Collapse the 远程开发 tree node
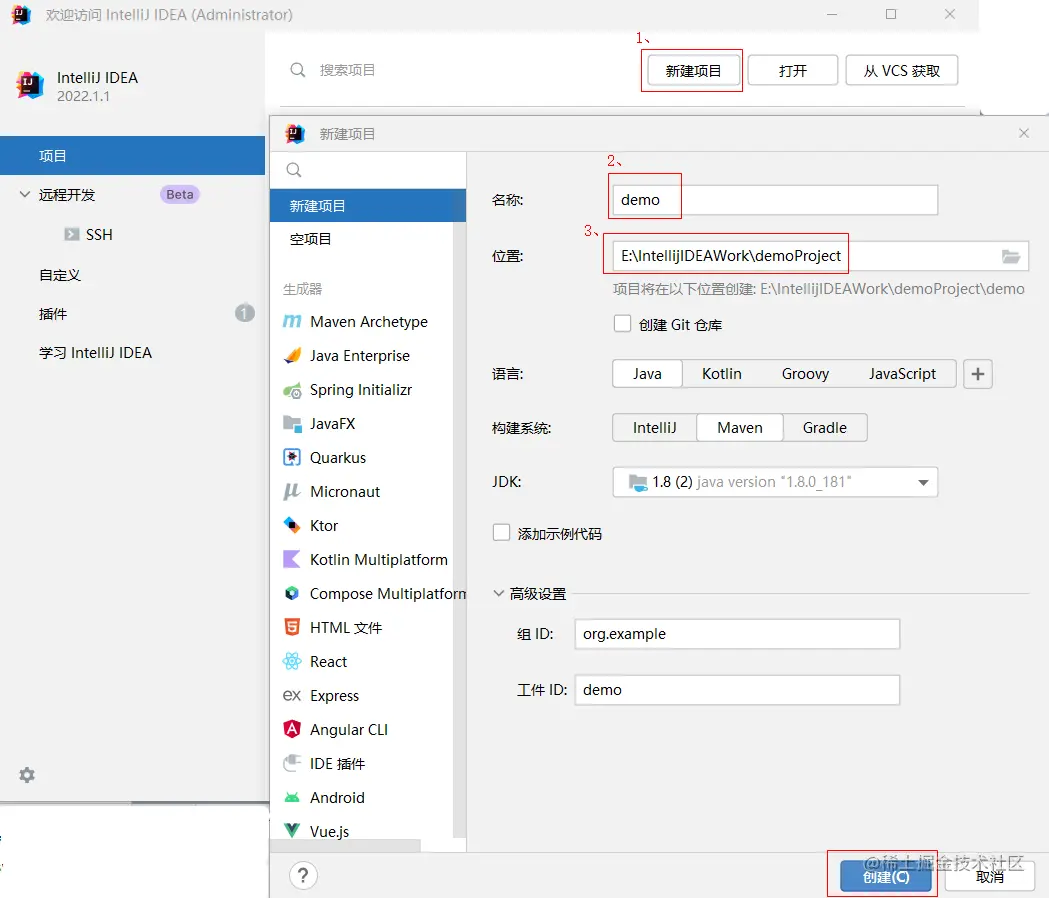This screenshot has width=1049, height=898. tap(25, 195)
